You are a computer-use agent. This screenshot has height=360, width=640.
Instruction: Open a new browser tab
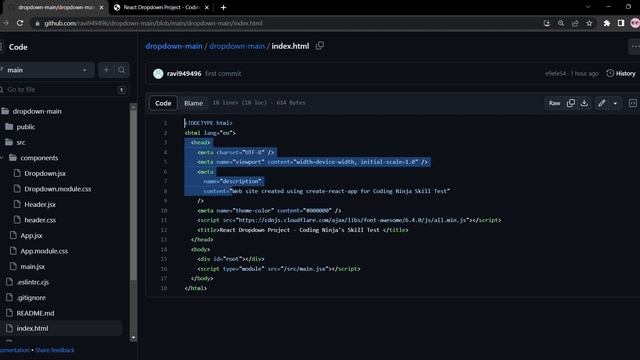(x=223, y=7)
